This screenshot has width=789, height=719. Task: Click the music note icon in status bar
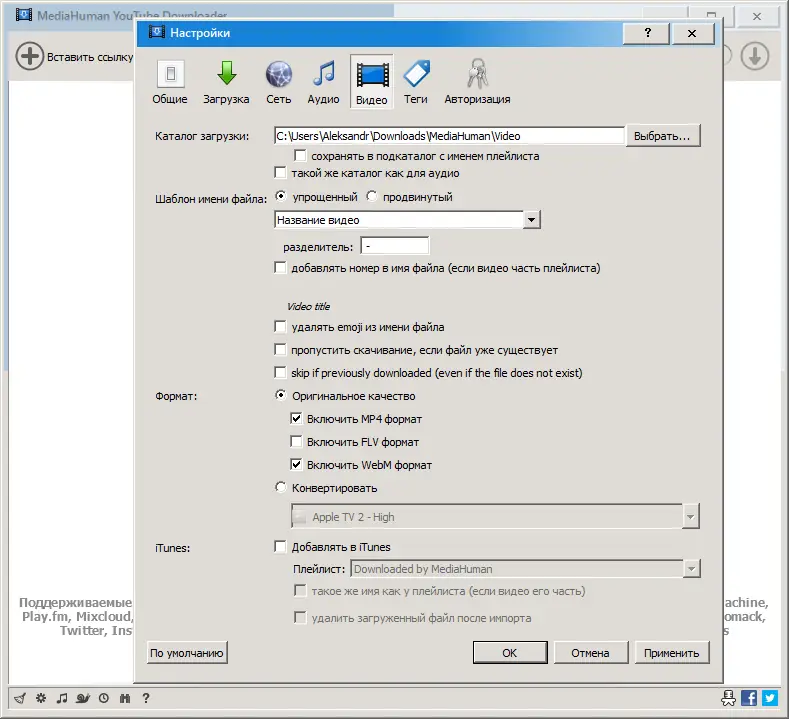coord(62,698)
